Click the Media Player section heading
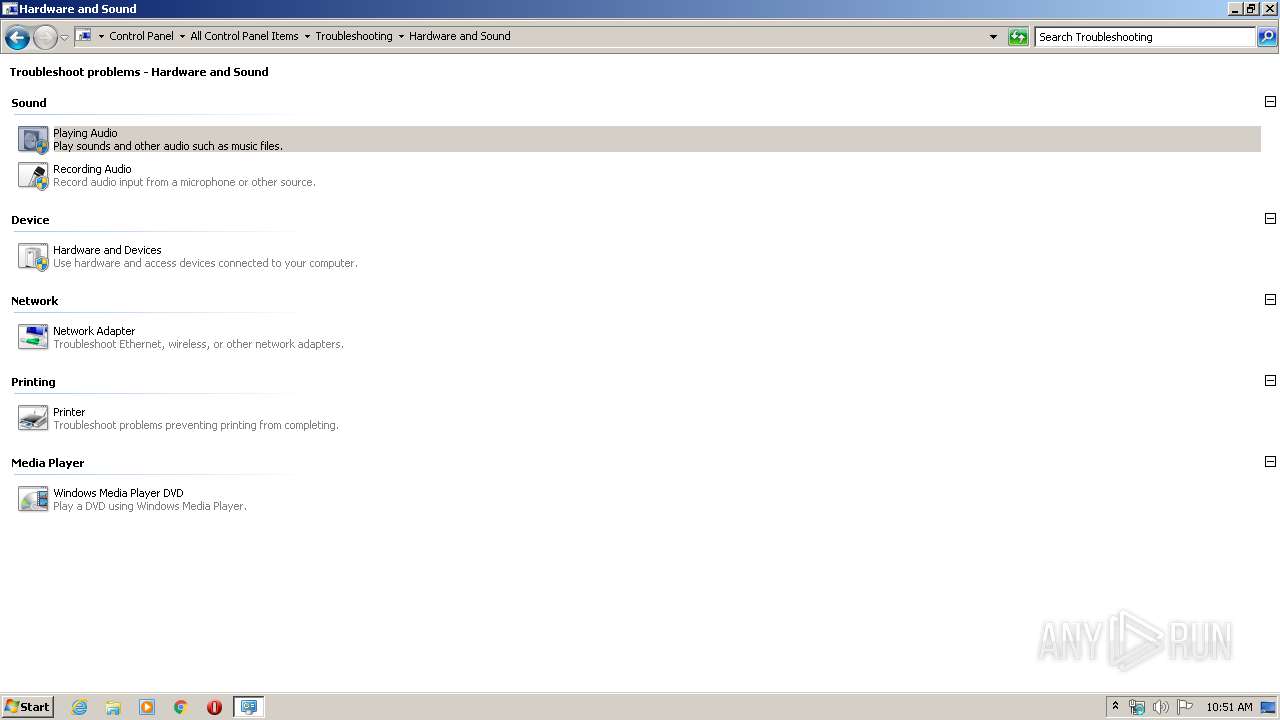Image resolution: width=1280 pixels, height=720 pixels. pos(48,463)
